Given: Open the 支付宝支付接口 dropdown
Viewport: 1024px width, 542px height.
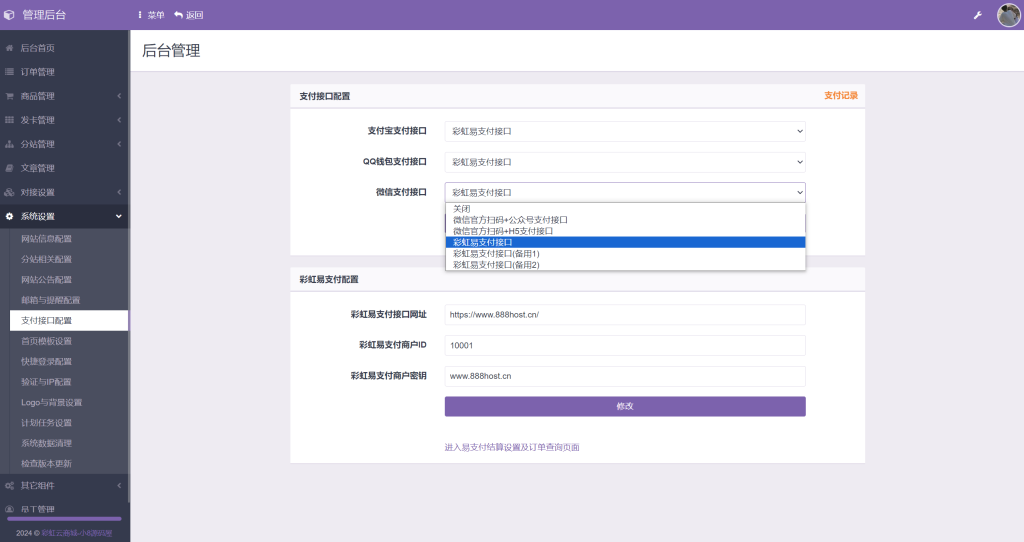Looking at the screenshot, I should [x=625, y=131].
